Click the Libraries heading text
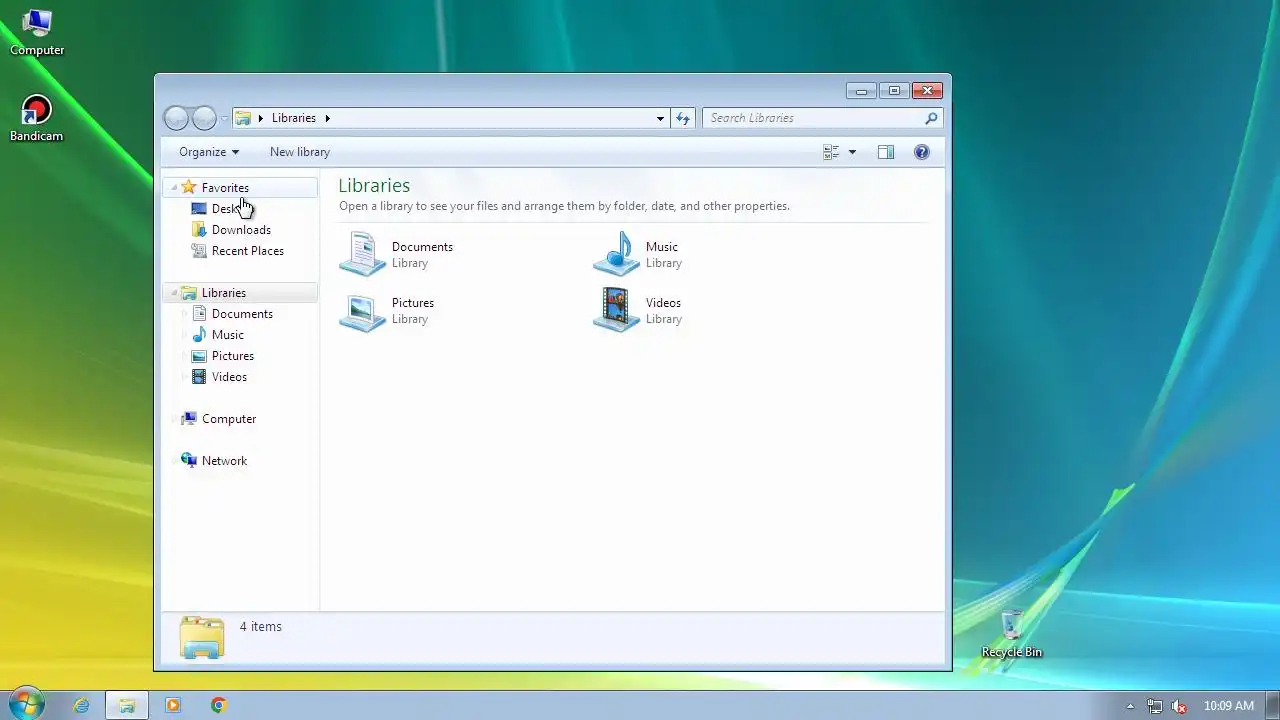This screenshot has height=720, width=1280. pos(374,185)
